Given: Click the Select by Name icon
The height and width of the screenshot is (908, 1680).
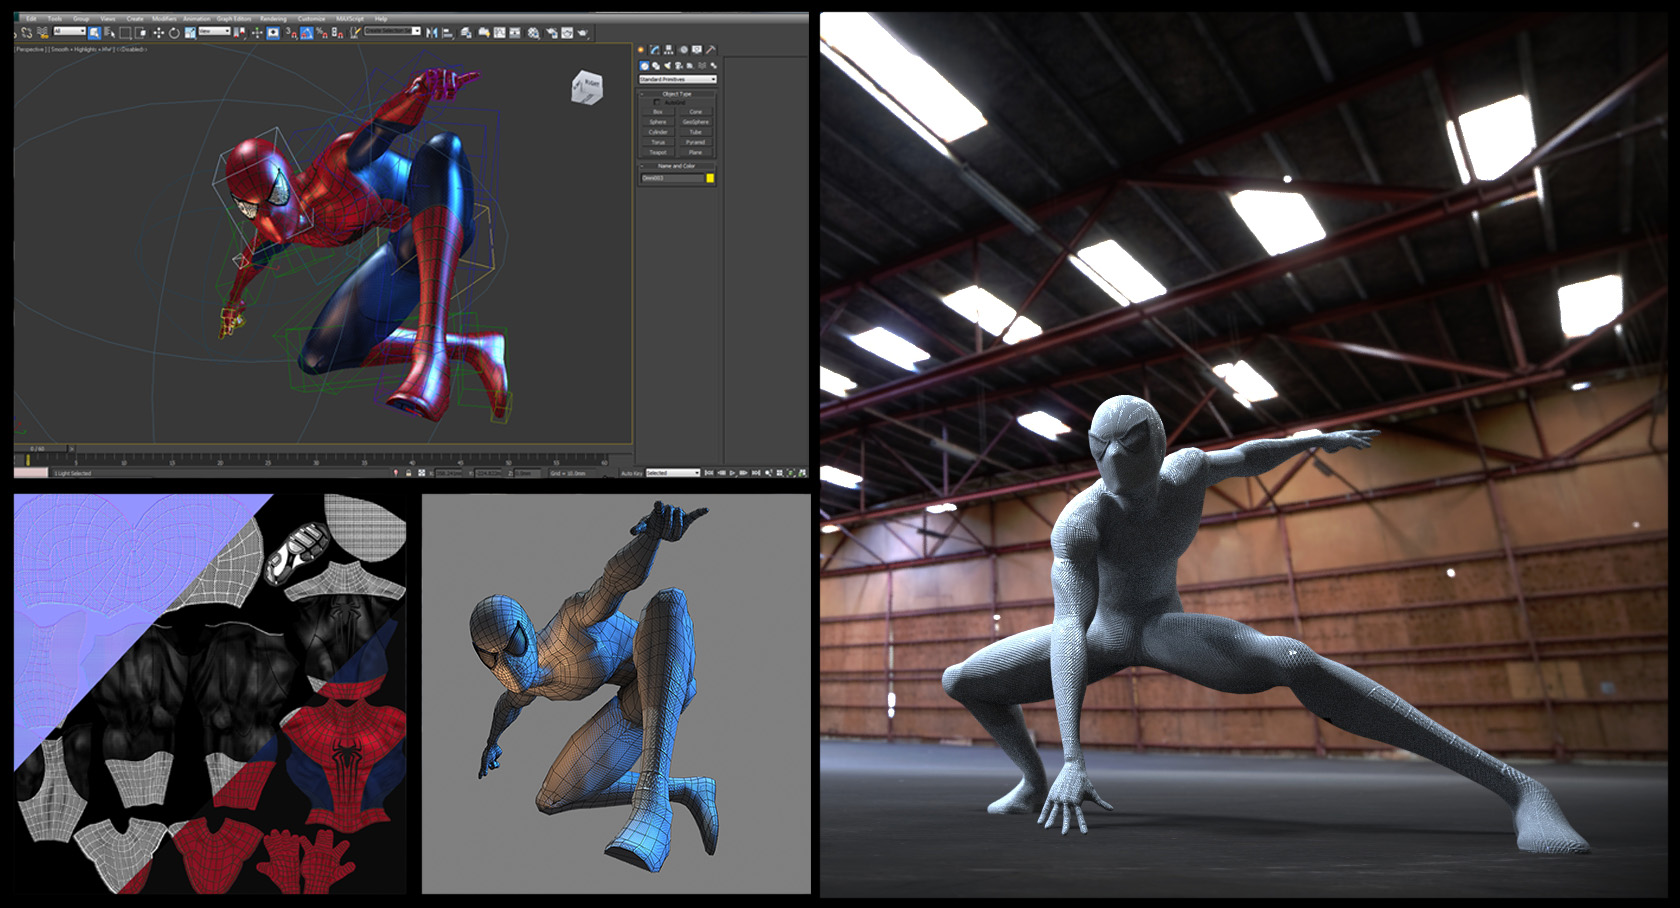Looking at the screenshot, I should pos(110,33).
